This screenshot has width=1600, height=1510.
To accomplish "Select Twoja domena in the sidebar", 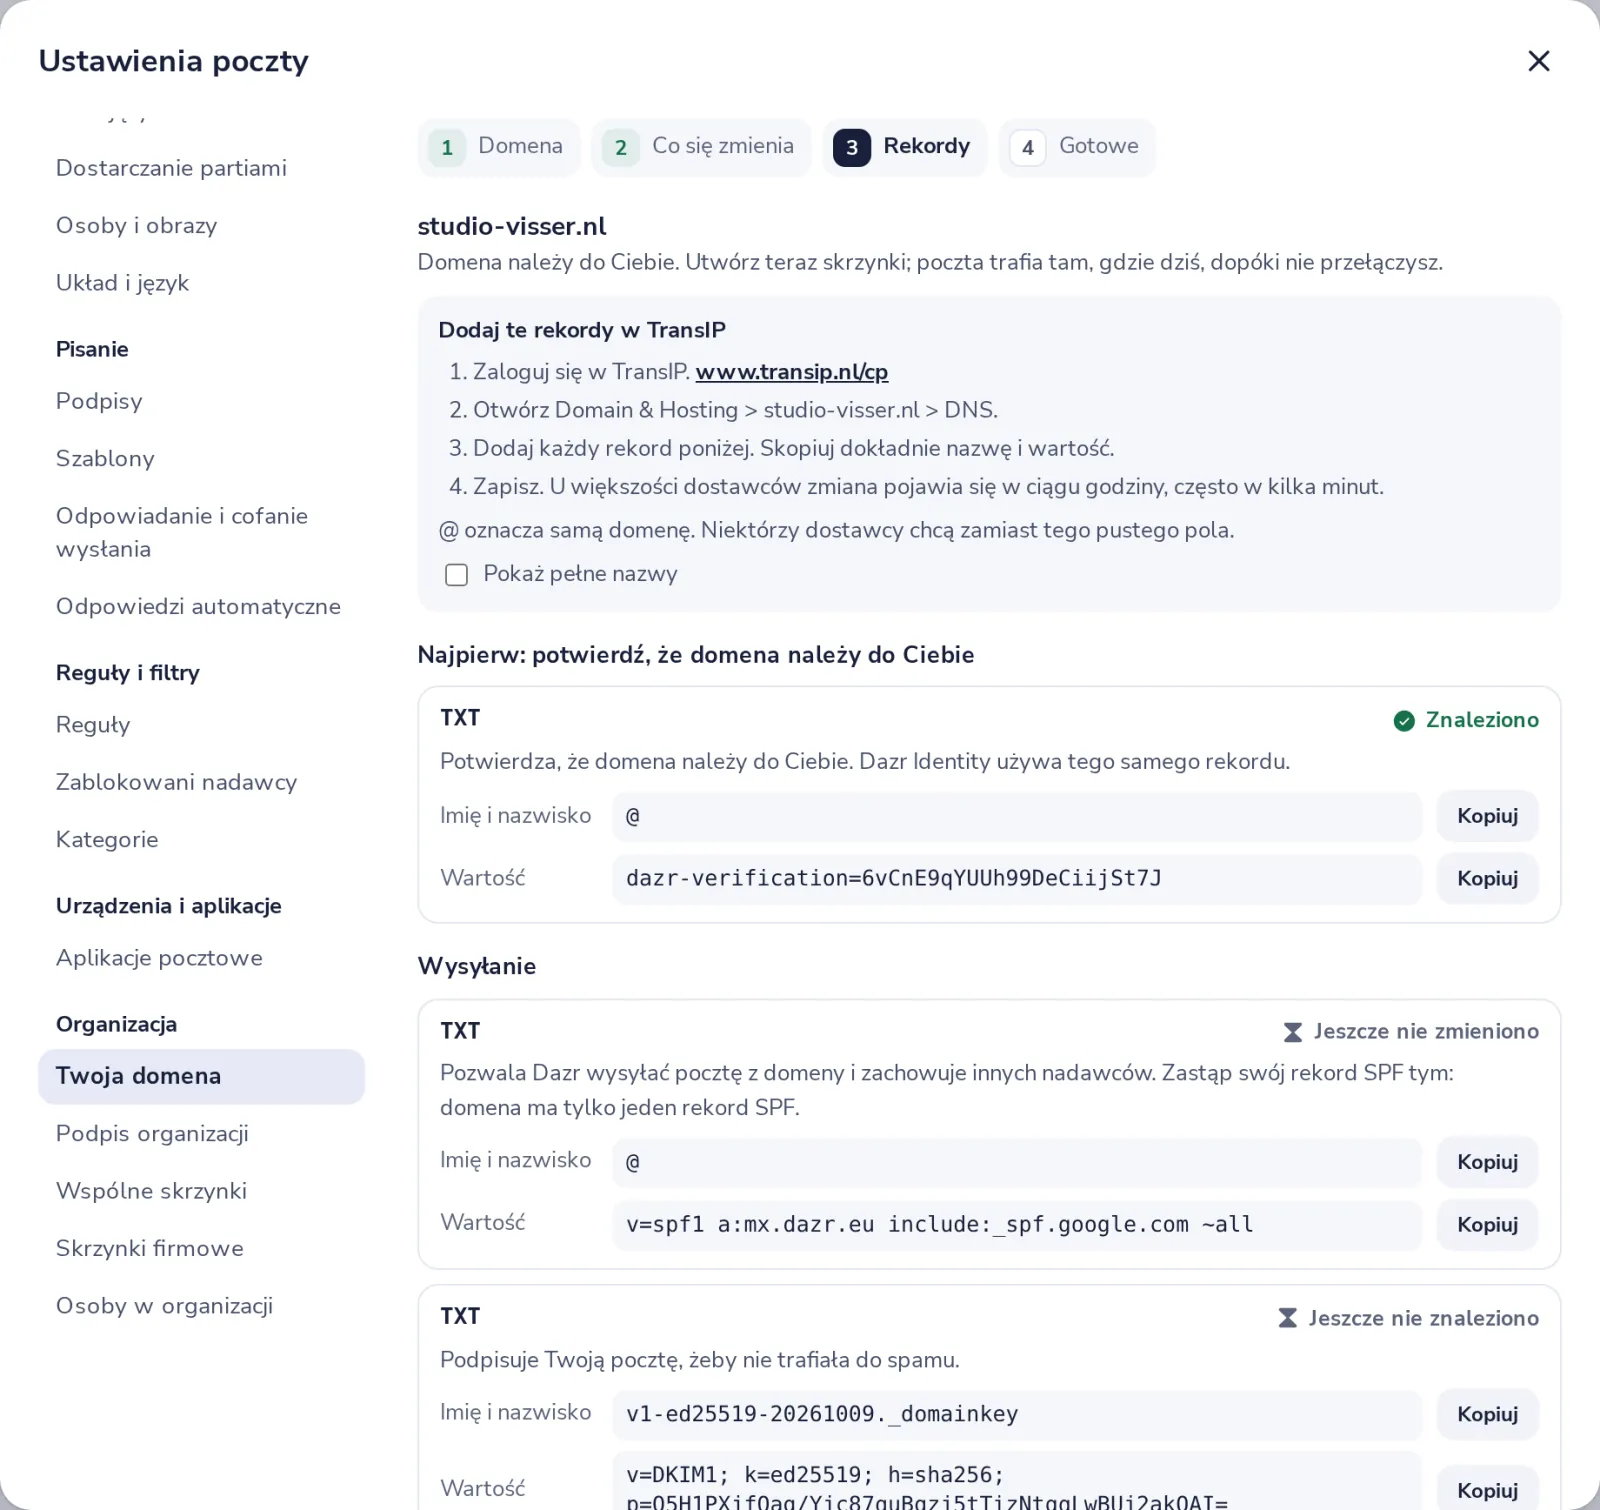I will pos(201,1077).
